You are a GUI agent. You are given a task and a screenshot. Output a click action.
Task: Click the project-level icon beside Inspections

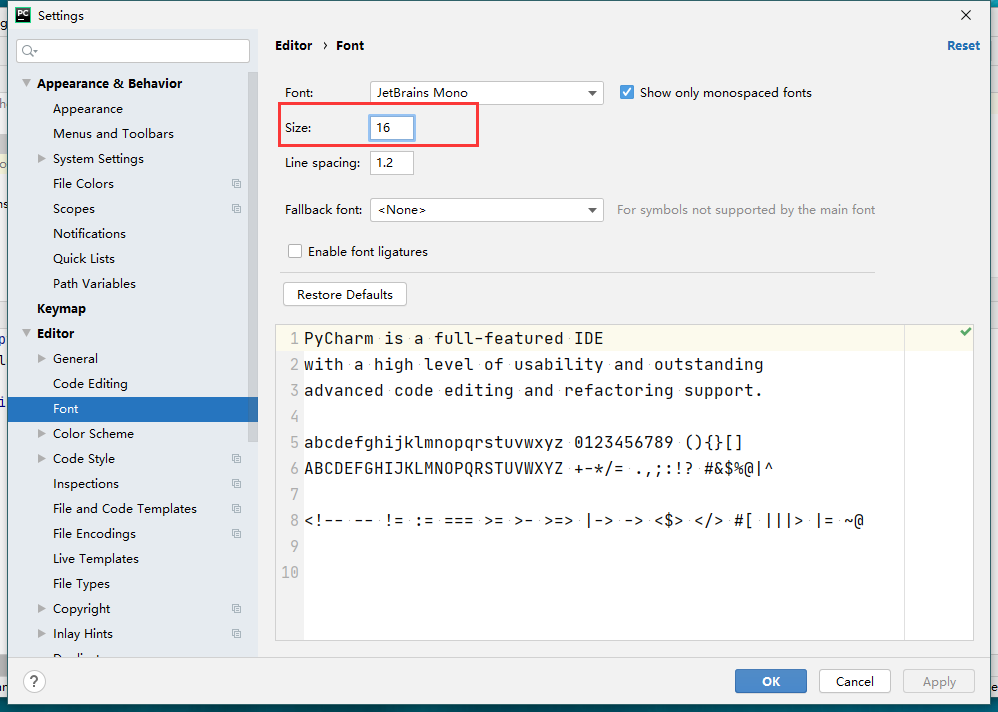coord(236,484)
